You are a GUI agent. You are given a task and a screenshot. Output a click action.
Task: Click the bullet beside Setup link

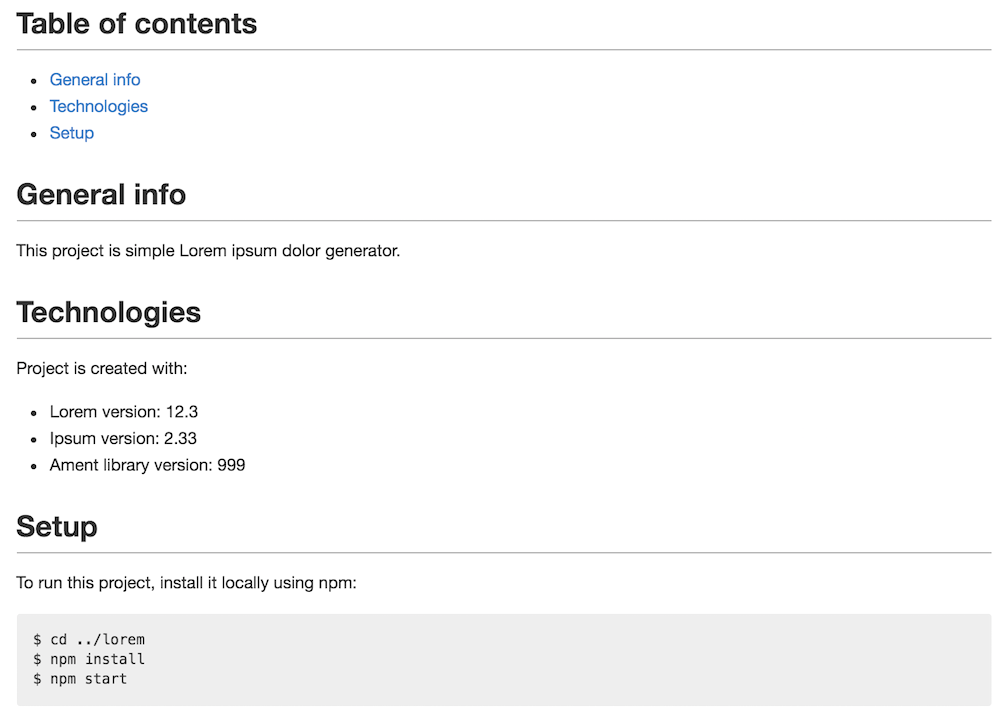(x=34, y=135)
